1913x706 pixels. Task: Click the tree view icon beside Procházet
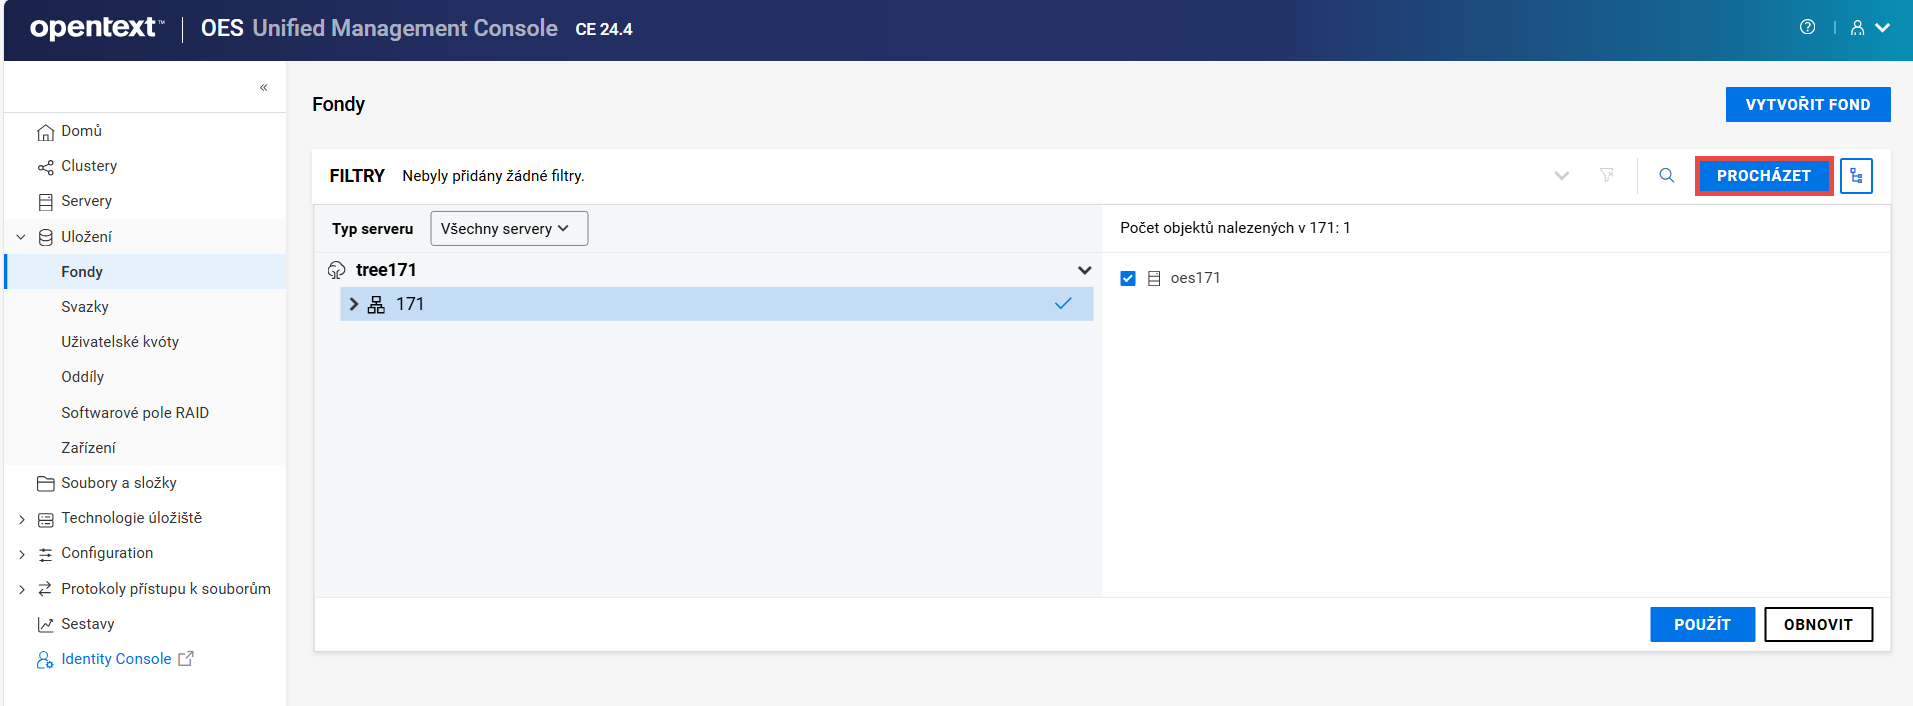pos(1856,176)
